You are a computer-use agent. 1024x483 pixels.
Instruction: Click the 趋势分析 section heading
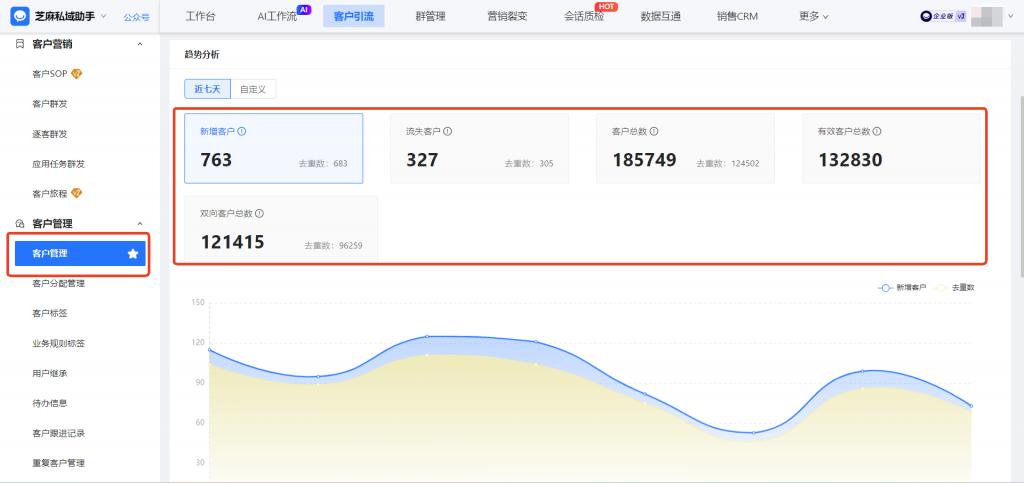click(x=202, y=55)
